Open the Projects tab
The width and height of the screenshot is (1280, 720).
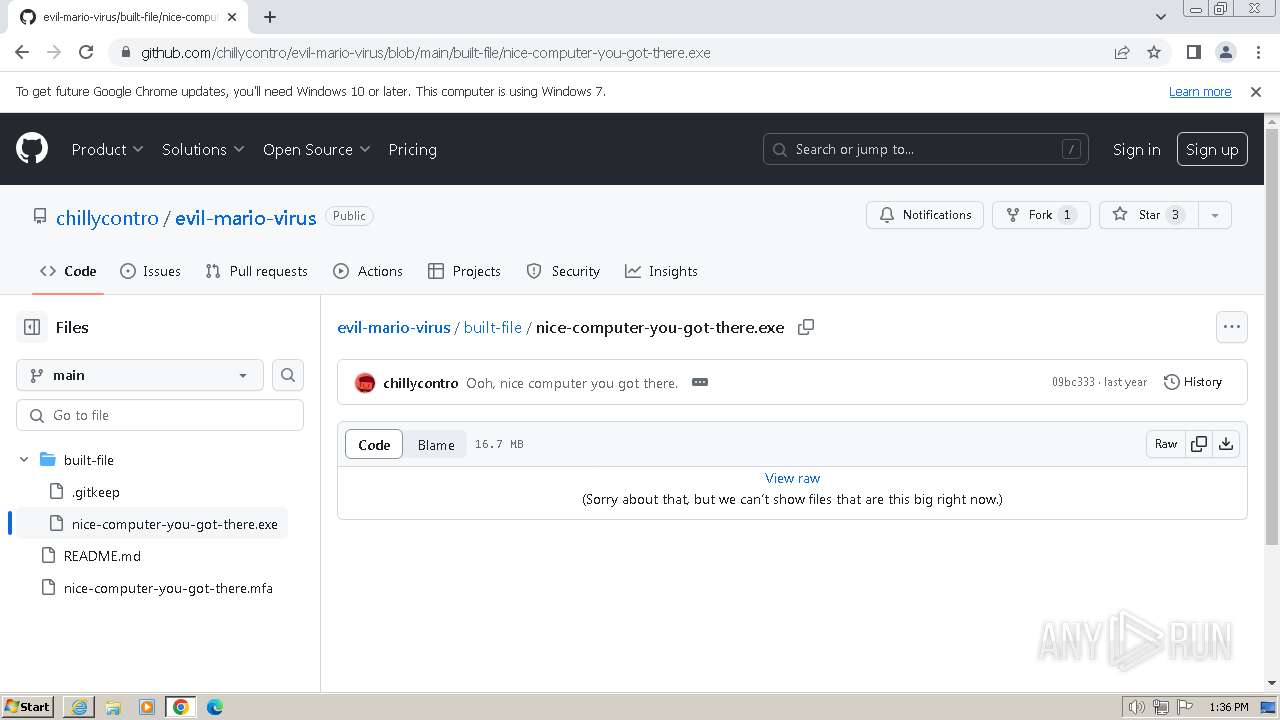(464, 271)
